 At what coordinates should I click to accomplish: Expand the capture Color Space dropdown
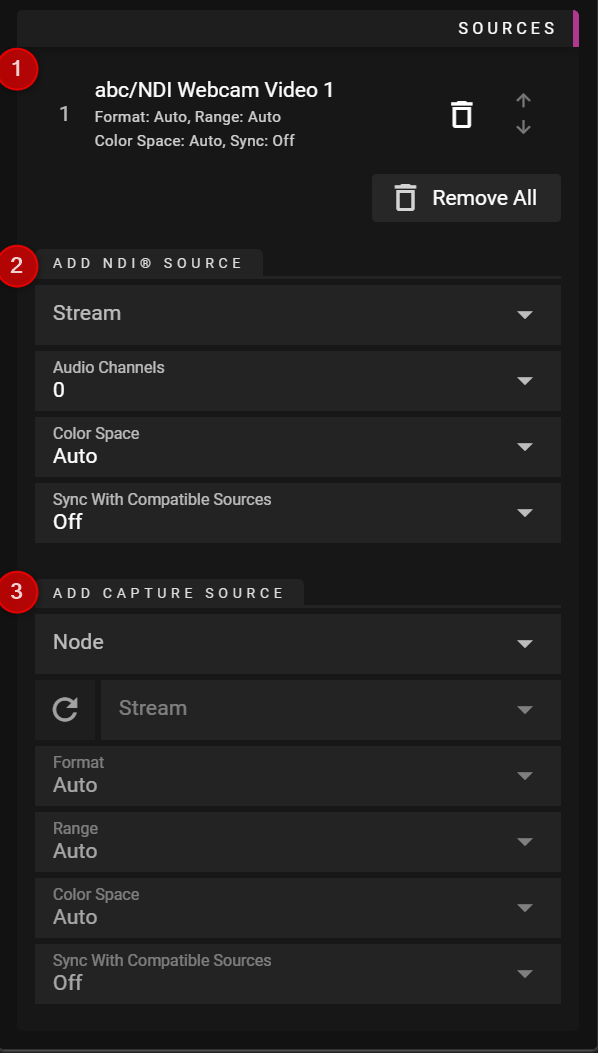point(298,908)
